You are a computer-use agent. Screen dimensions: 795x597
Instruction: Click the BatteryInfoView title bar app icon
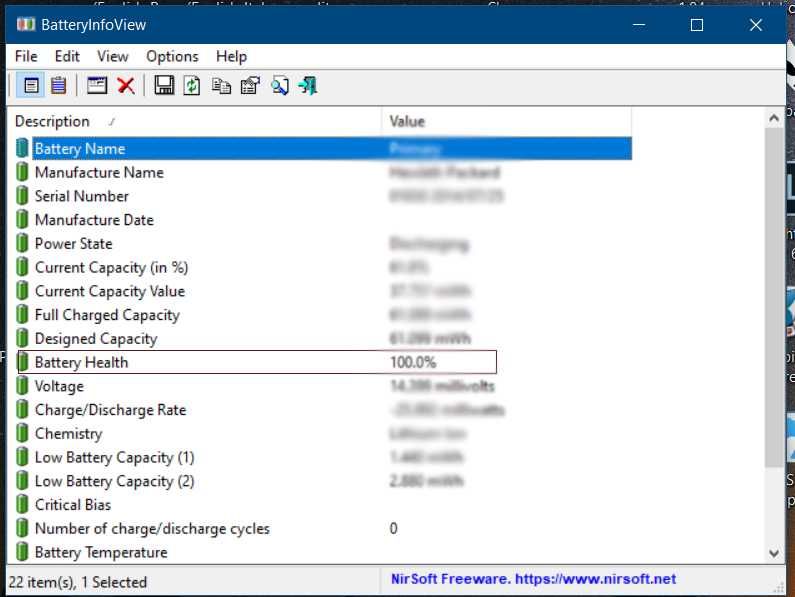(26, 24)
